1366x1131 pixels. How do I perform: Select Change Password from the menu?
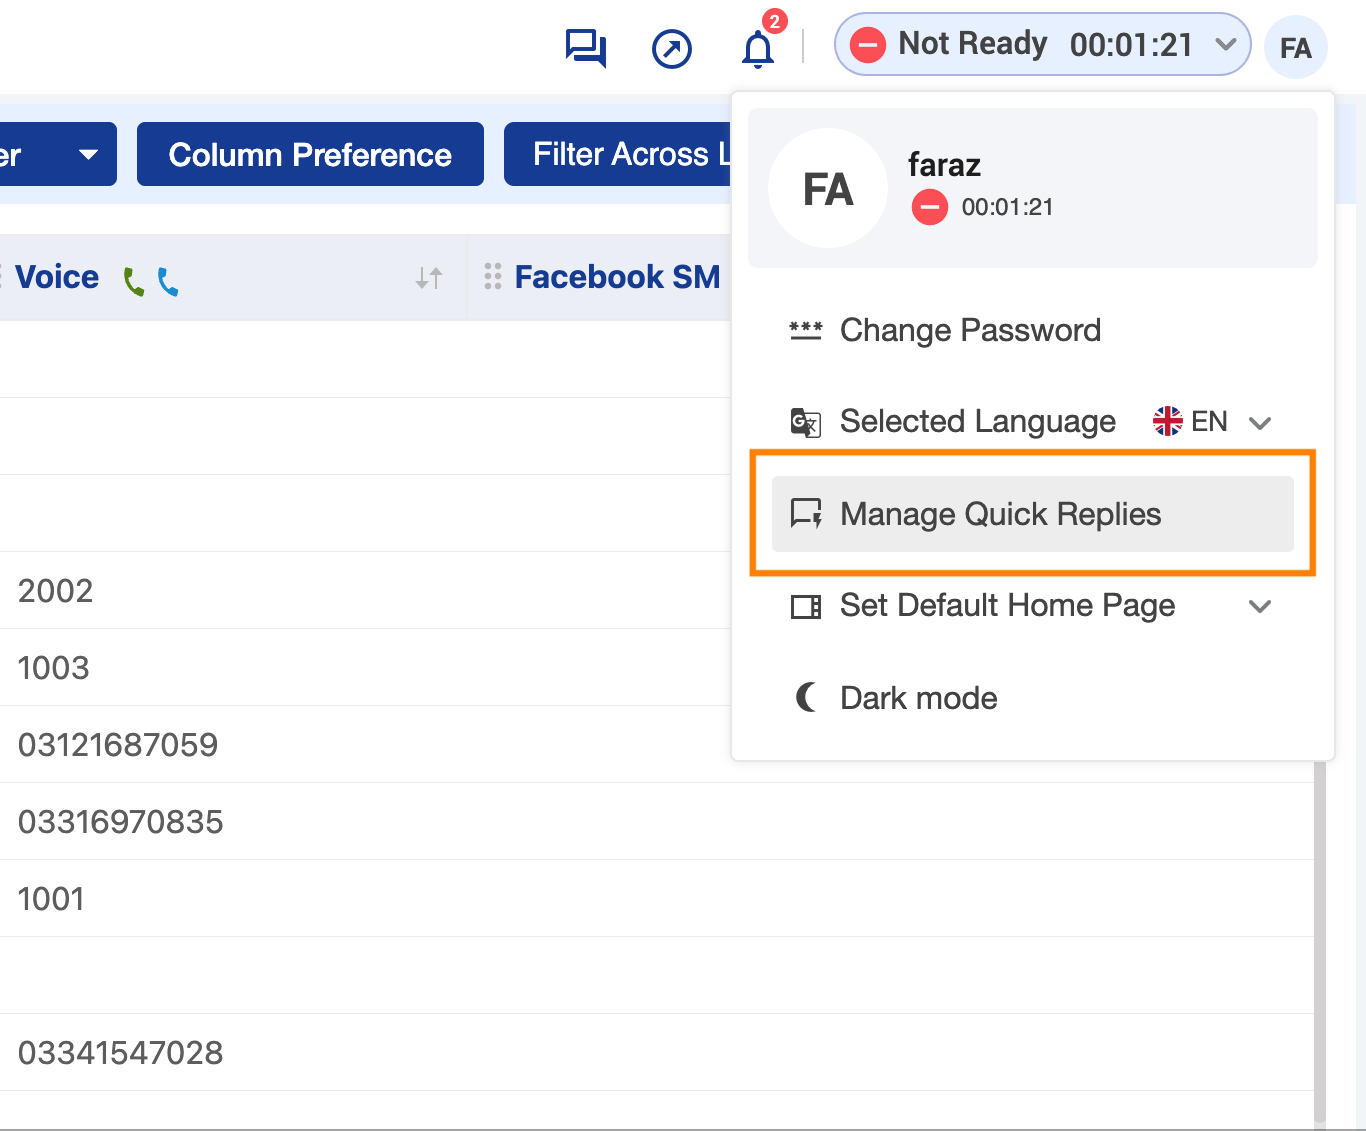tap(969, 330)
